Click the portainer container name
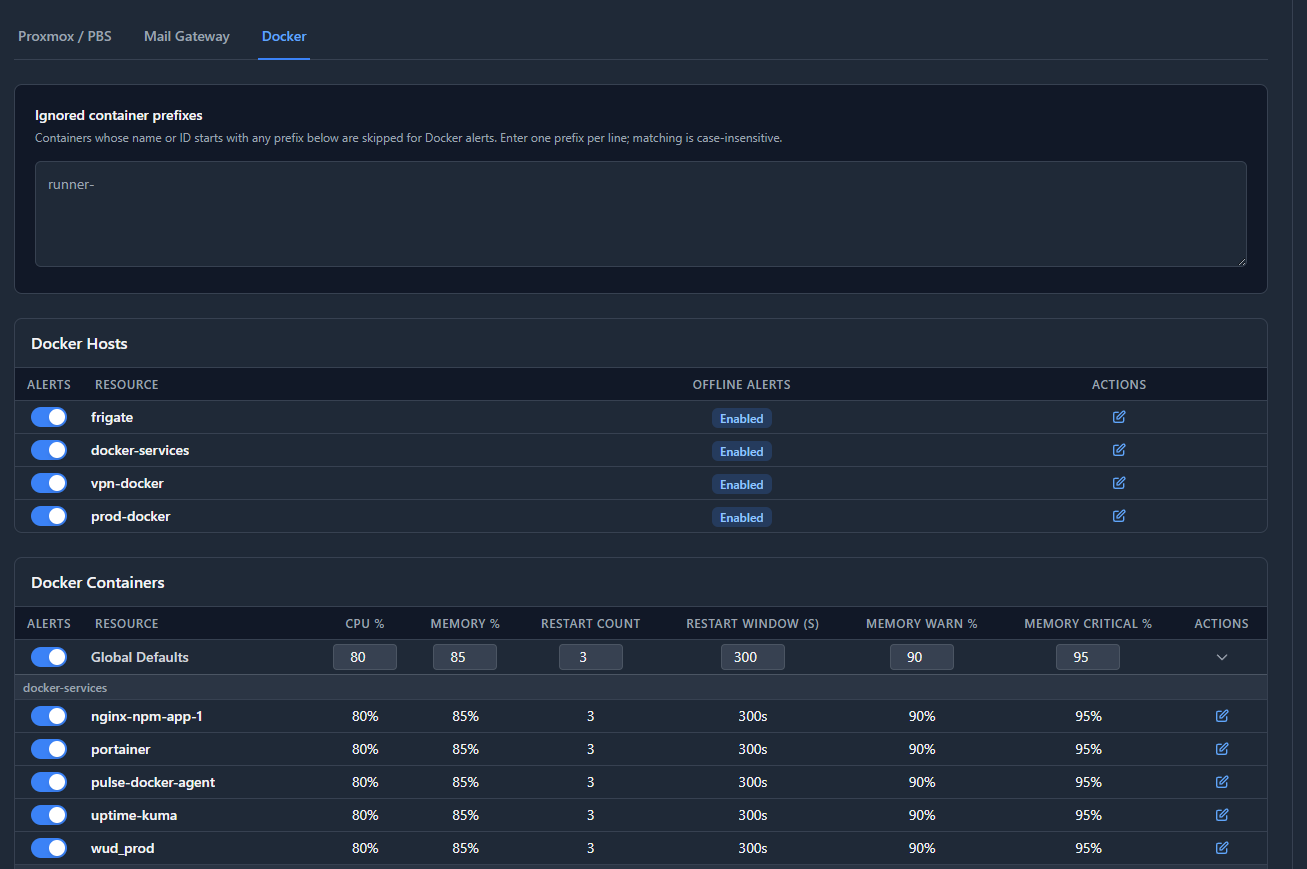Viewport: 1307px width, 869px height. (x=121, y=749)
